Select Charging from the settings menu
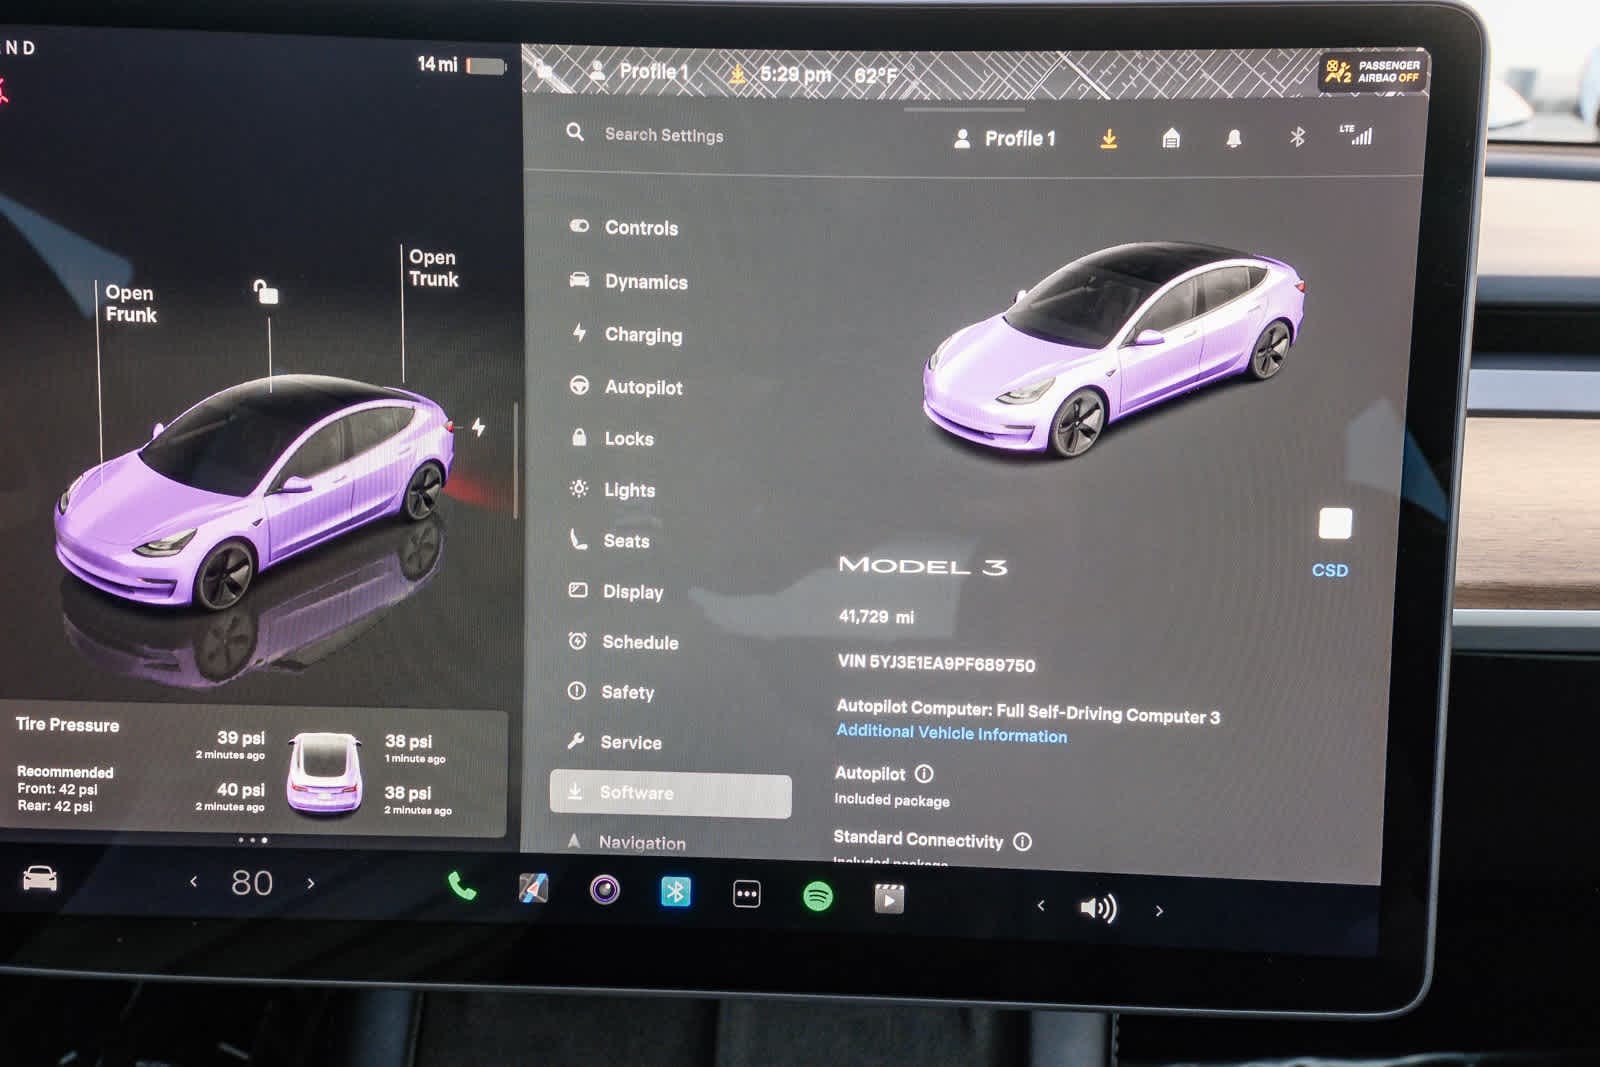This screenshot has width=1600, height=1067. click(x=641, y=335)
